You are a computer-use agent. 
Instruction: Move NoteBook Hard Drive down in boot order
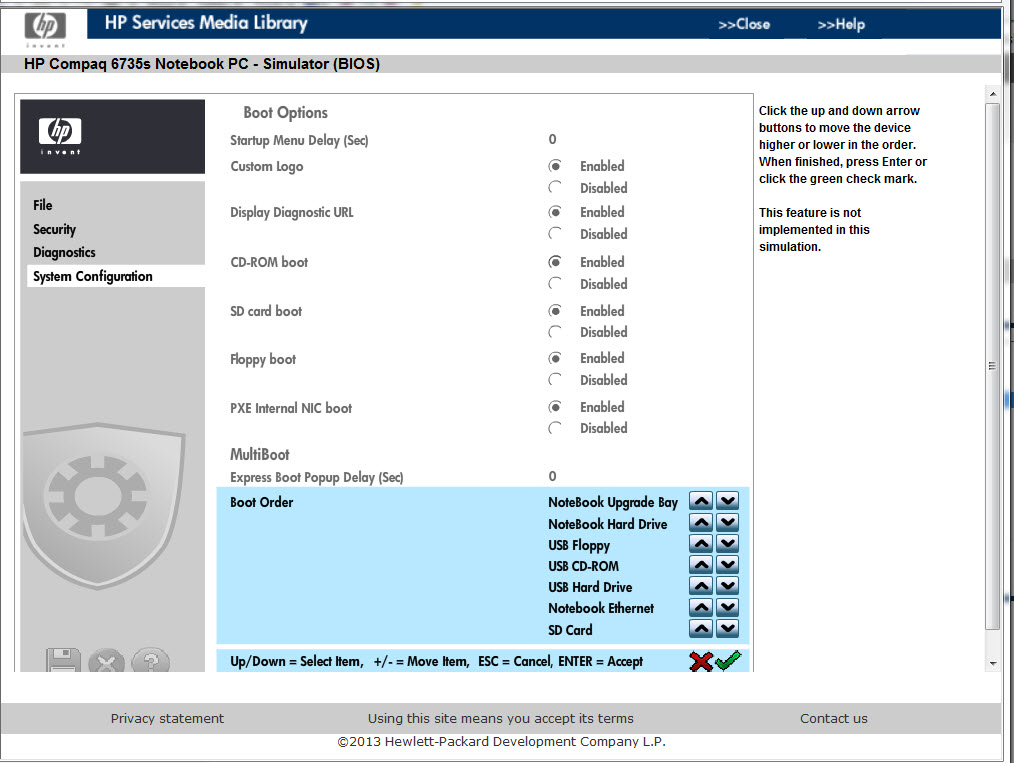coord(728,522)
